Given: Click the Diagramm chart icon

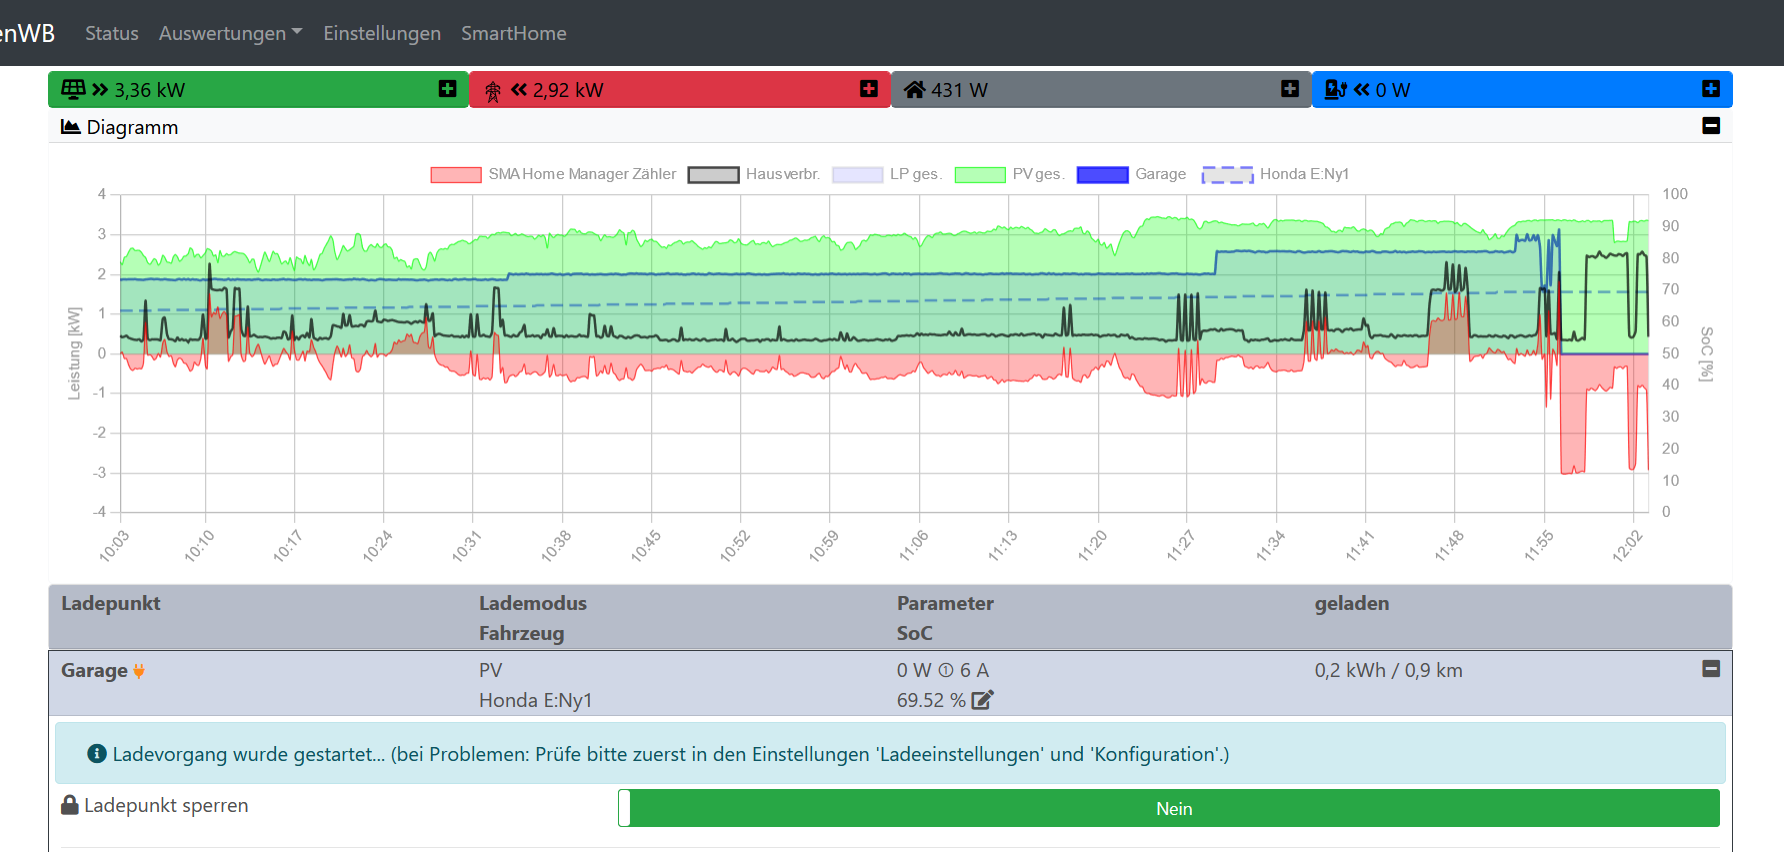Looking at the screenshot, I should click(70, 127).
